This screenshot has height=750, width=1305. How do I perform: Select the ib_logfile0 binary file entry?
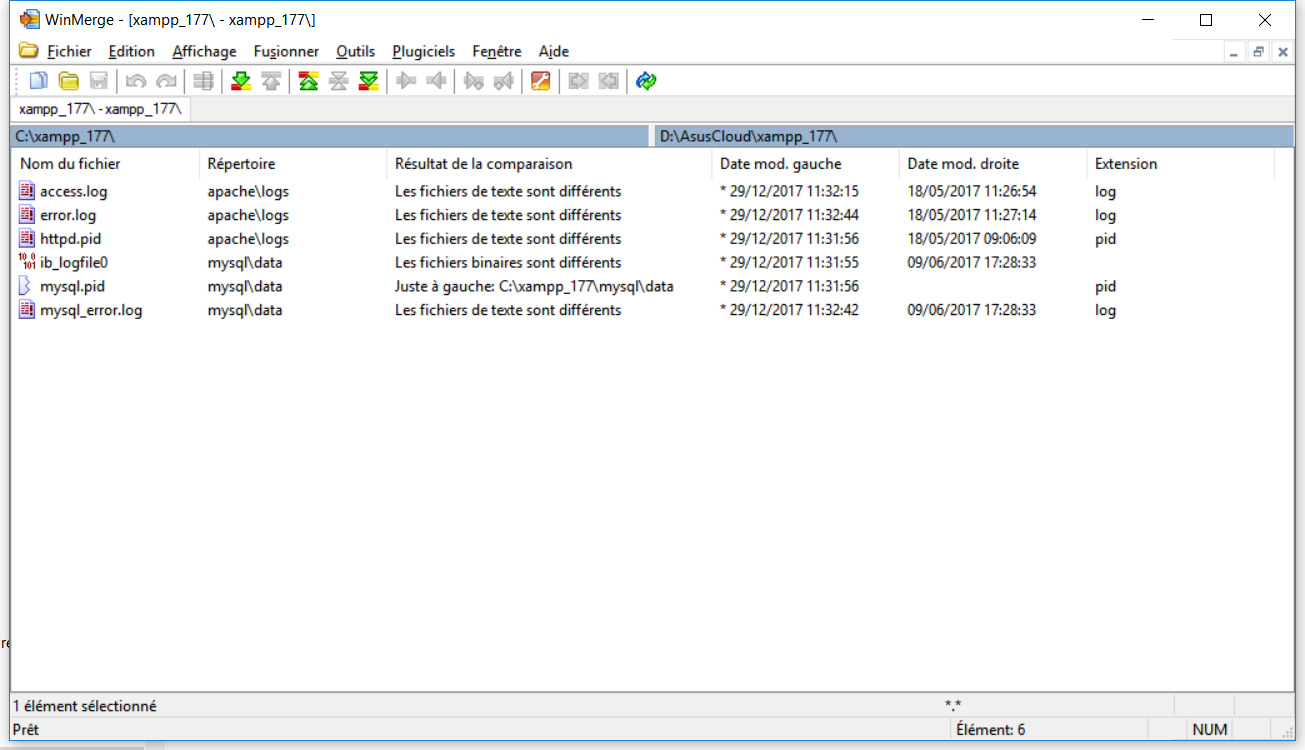(73, 263)
